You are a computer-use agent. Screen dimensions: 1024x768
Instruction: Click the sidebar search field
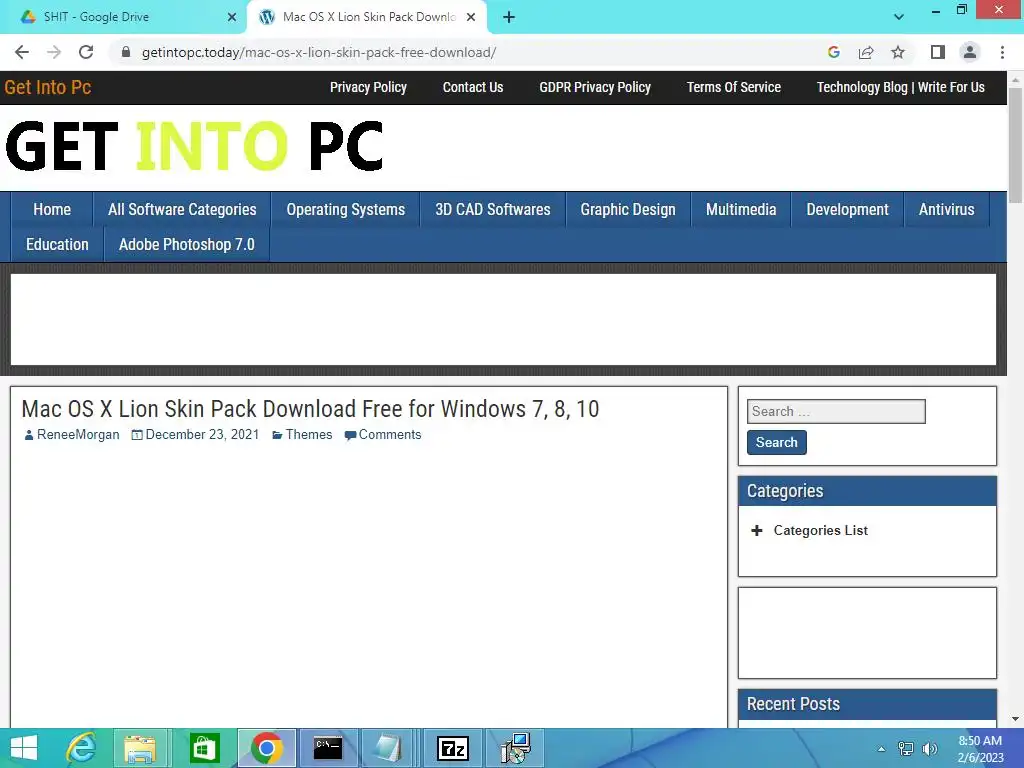click(836, 411)
